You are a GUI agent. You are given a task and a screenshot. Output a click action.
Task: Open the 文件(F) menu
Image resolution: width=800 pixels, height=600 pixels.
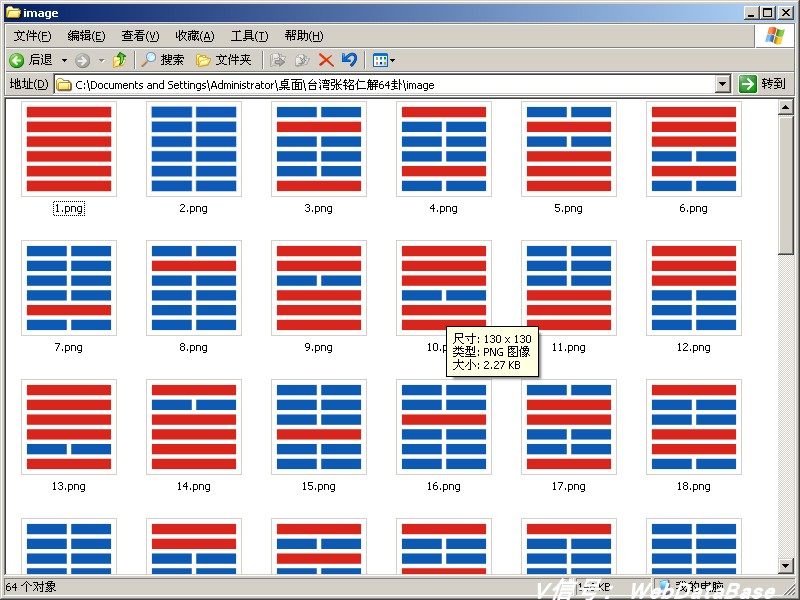click(x=33, y=36)
